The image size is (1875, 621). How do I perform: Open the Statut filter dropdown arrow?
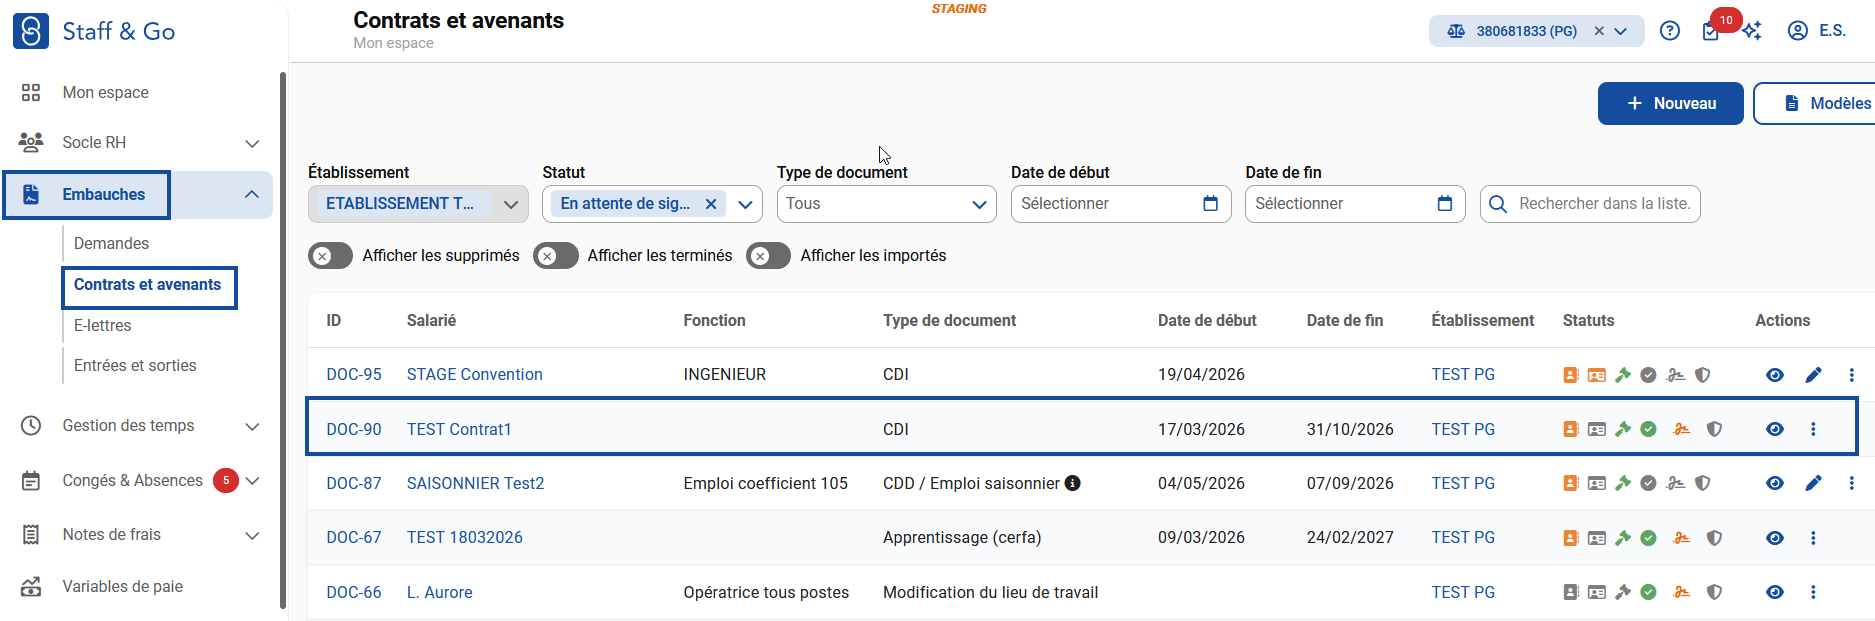pos(745,204)
